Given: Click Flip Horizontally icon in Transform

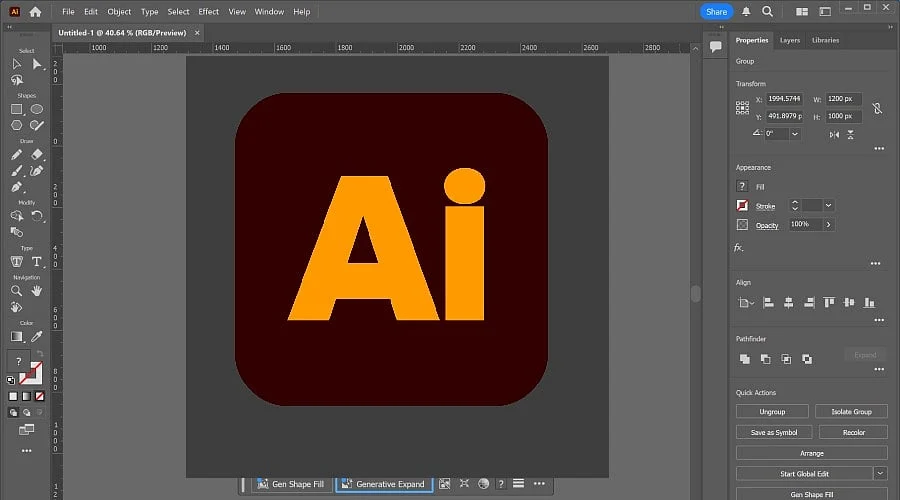Looking at the screenshot, I should pos(834,134).
